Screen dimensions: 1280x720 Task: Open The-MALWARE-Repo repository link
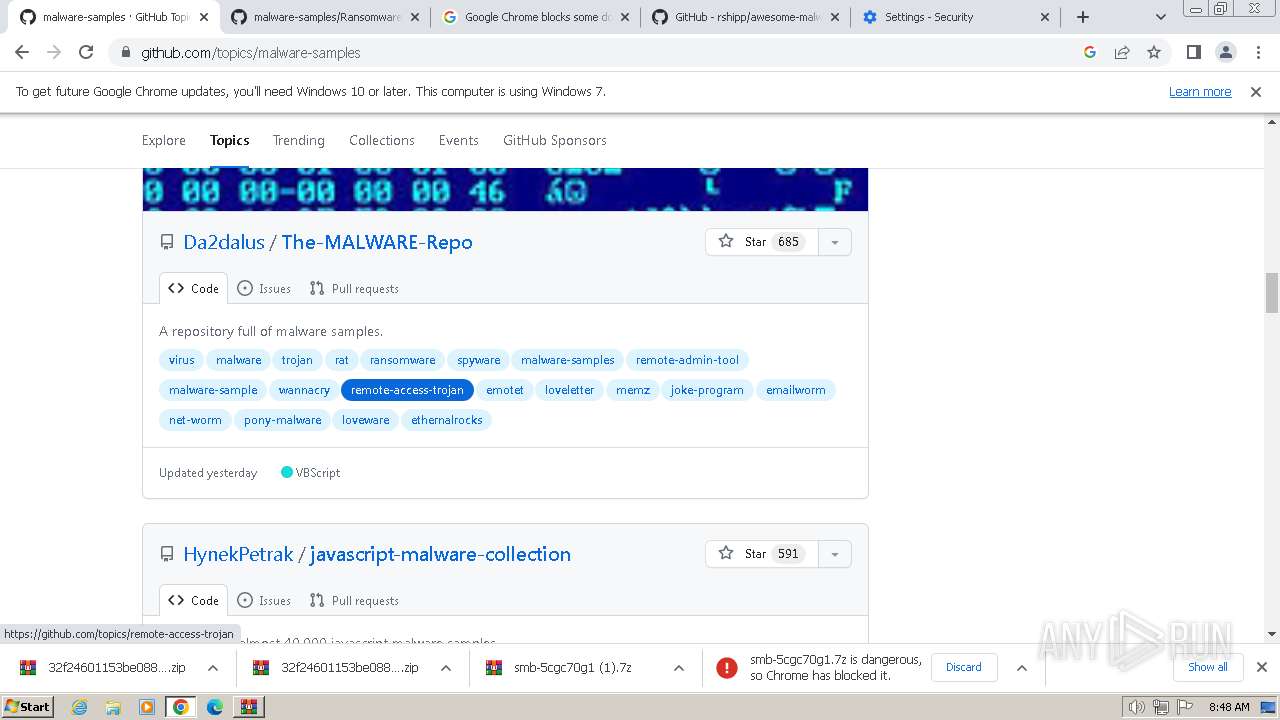coord(377,242)
